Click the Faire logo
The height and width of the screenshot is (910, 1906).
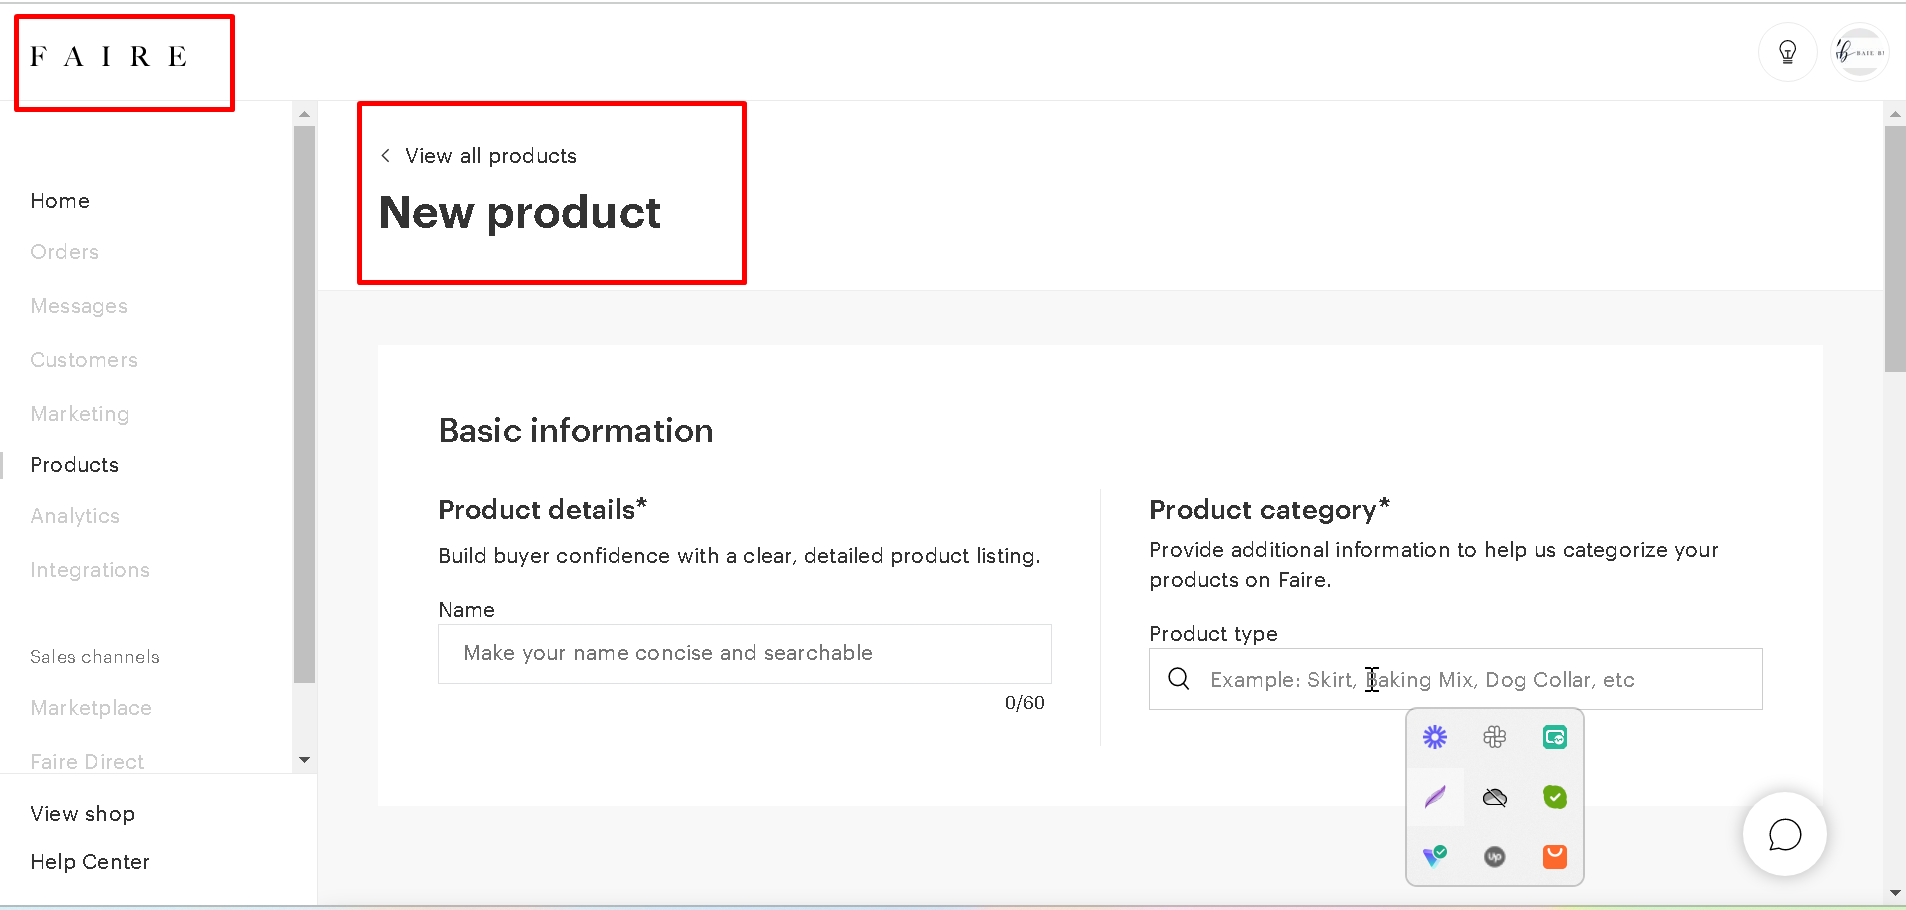[109, 57]
